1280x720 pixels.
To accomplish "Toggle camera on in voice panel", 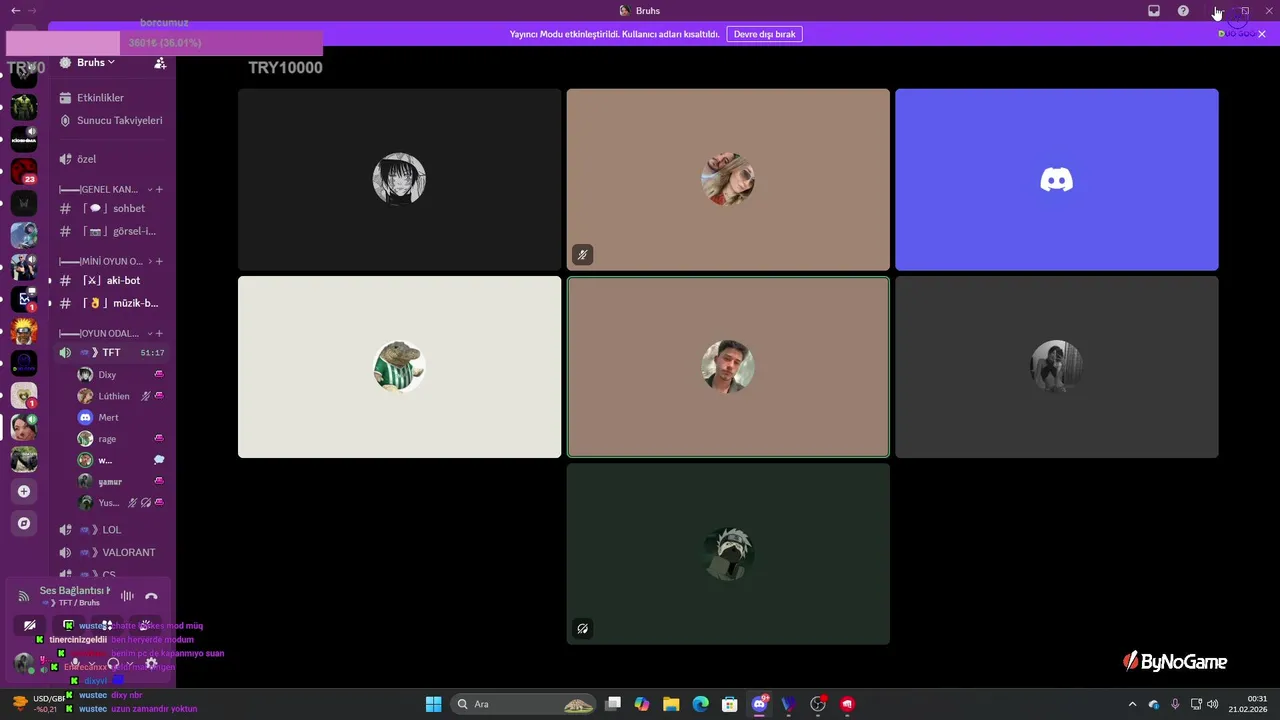I will (30, 625).
